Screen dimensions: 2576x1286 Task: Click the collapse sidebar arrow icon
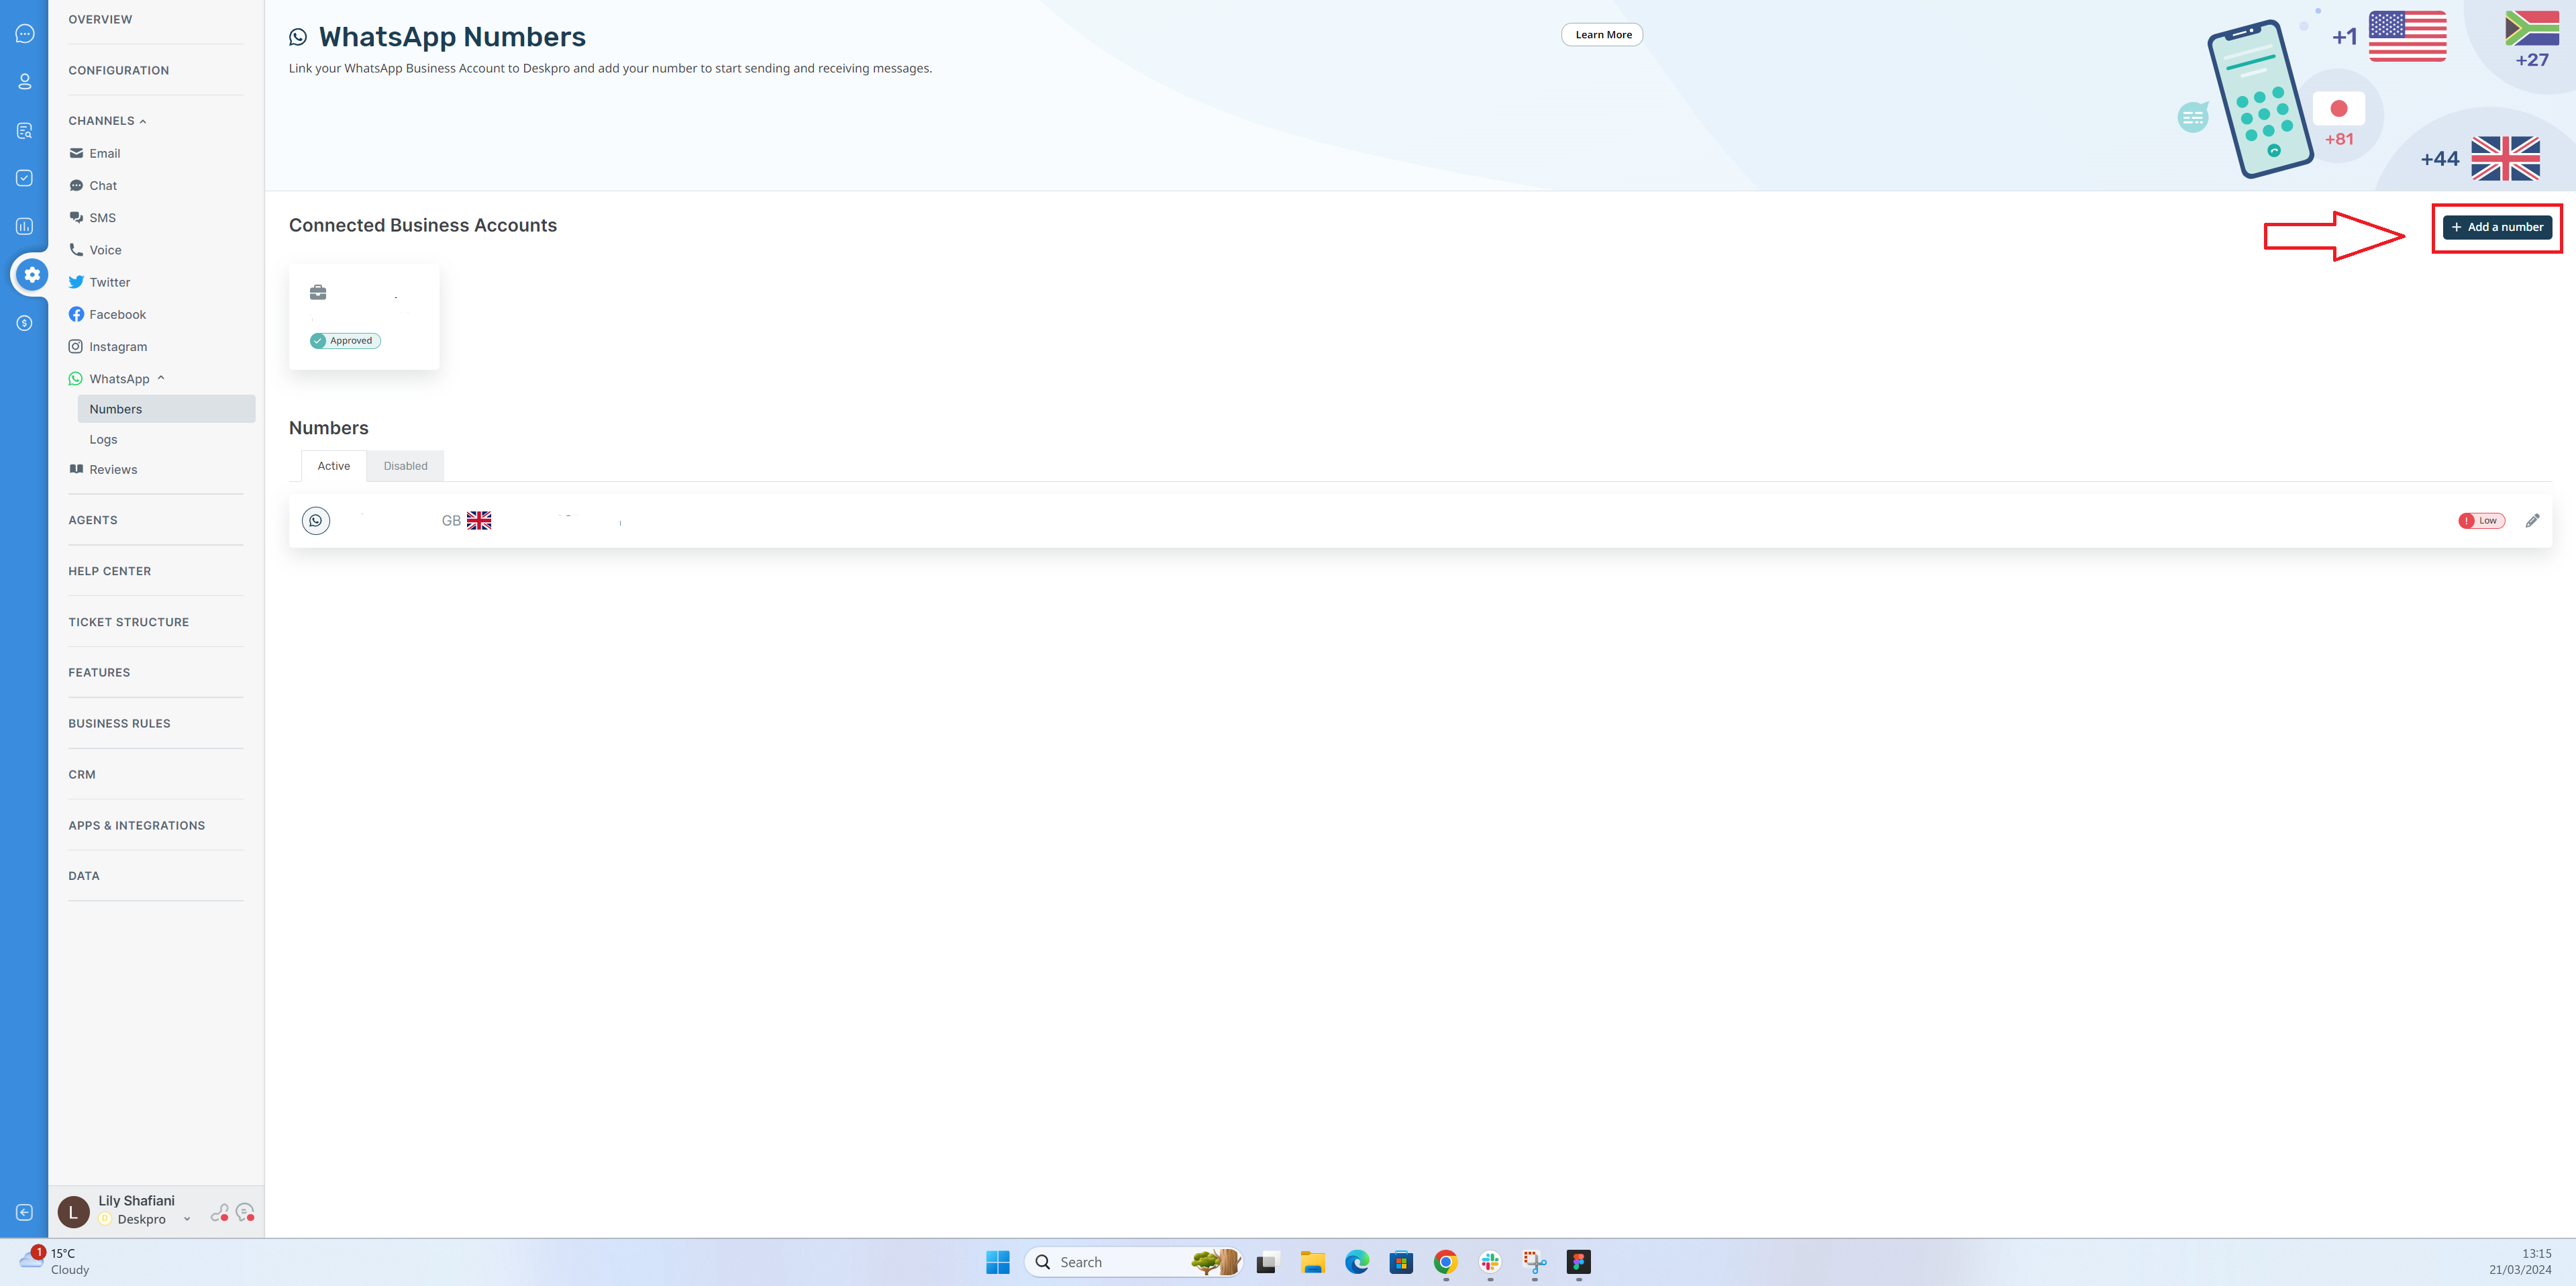(x=25, y=1212)
